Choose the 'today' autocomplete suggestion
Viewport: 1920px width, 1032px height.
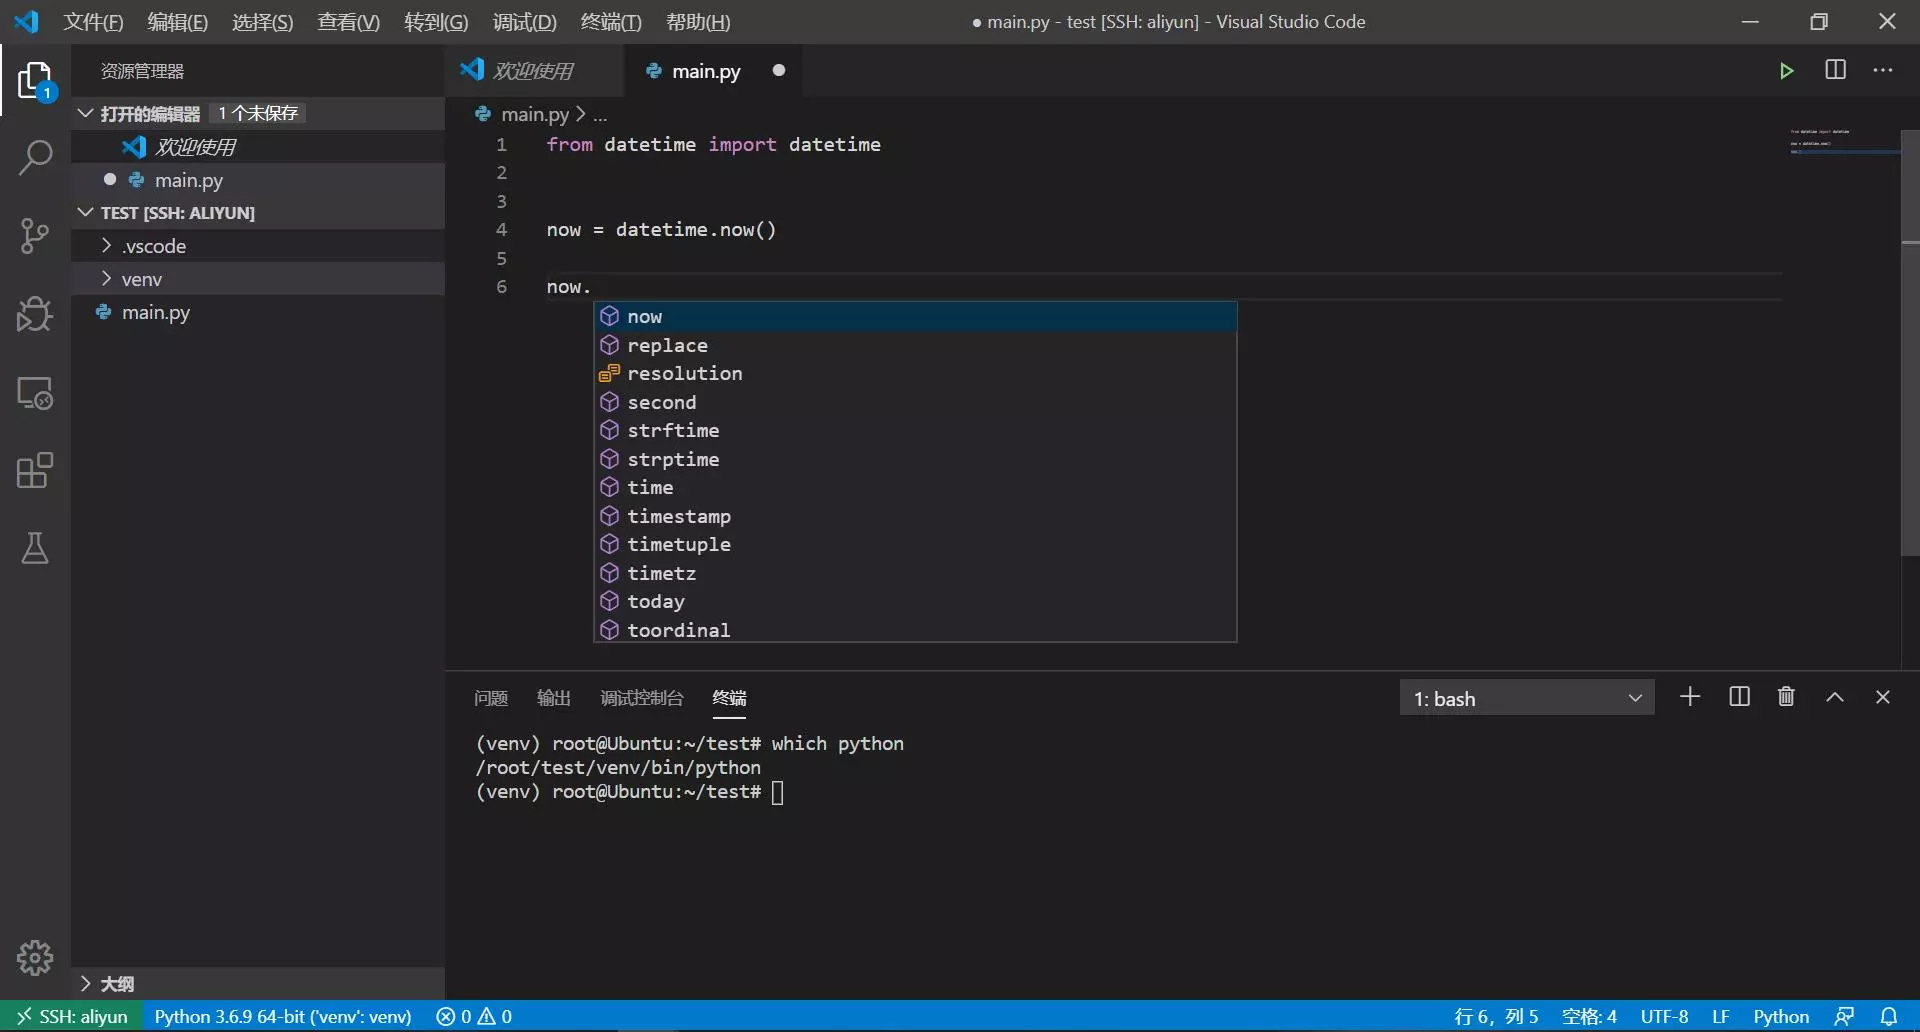[x=915, y=601]
